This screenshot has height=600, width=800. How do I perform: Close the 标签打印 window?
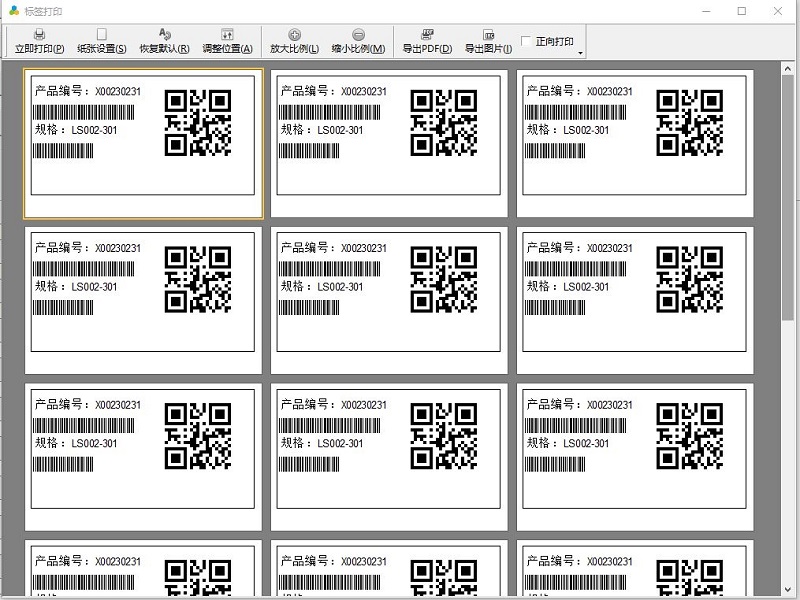(778, 11)
